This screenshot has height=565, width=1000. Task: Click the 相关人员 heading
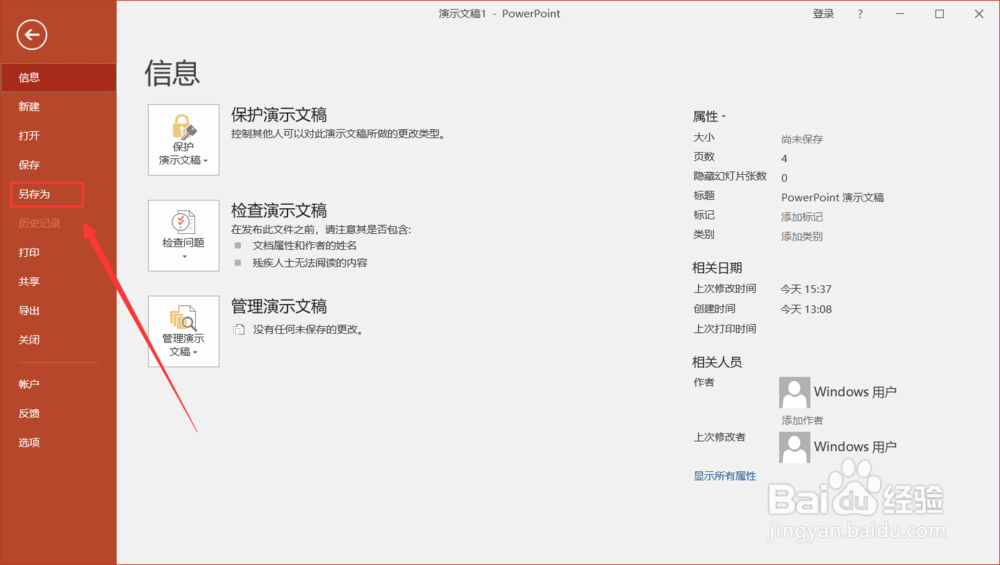click(717, 362)
